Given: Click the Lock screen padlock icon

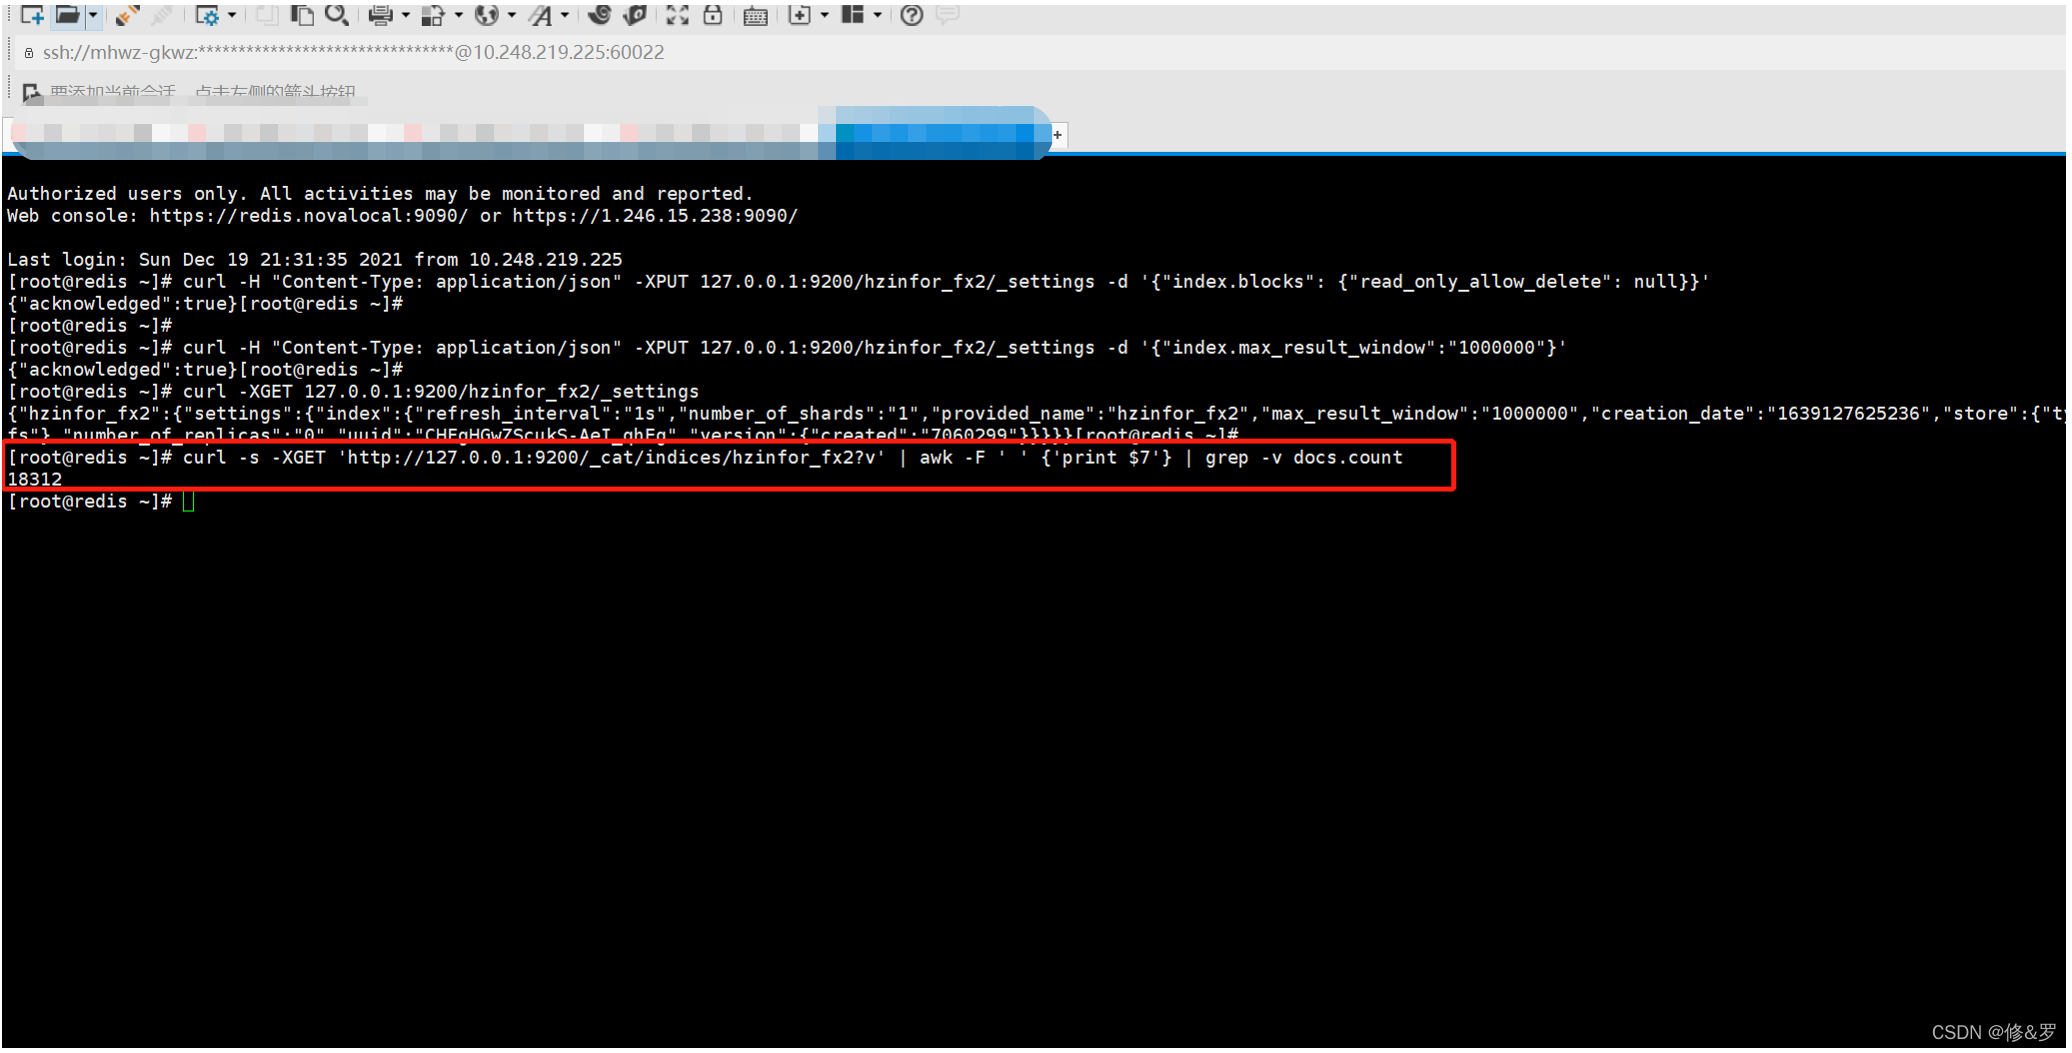Looking at the screenshot, I should (712, 15).
